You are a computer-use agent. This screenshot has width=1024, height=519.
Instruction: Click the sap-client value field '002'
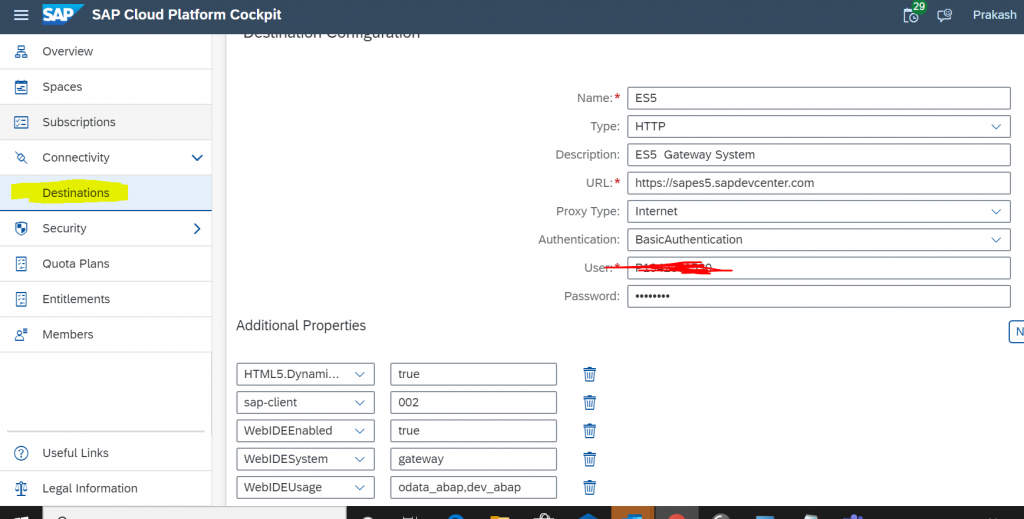tap(473, 402)
